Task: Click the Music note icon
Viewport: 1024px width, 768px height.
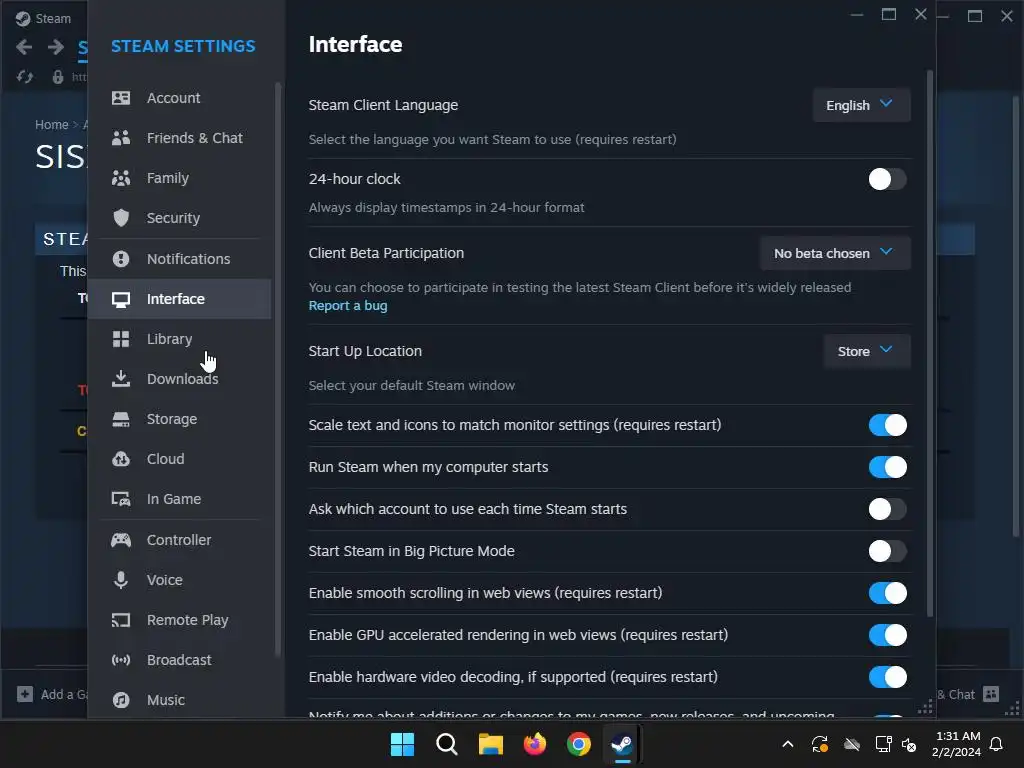Action: coord(121,700)
